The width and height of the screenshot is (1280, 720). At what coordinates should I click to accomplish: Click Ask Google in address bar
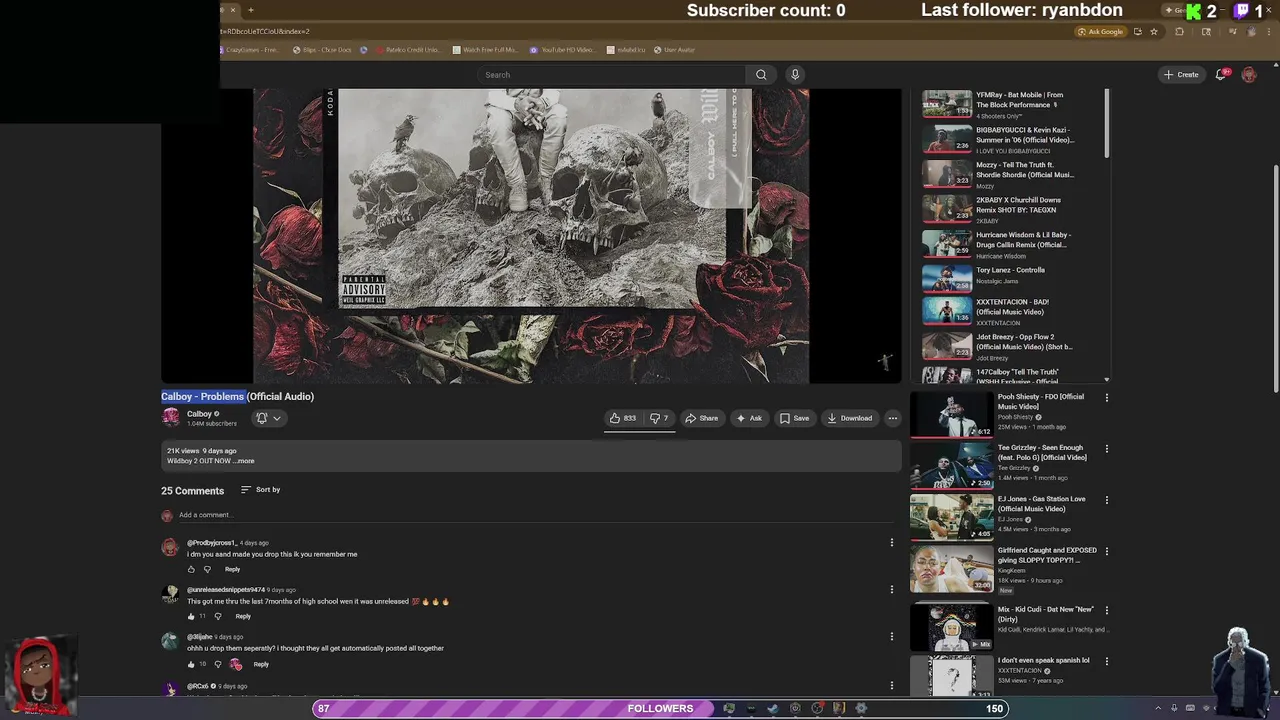pyautogui.click(x=1100, y=32)
